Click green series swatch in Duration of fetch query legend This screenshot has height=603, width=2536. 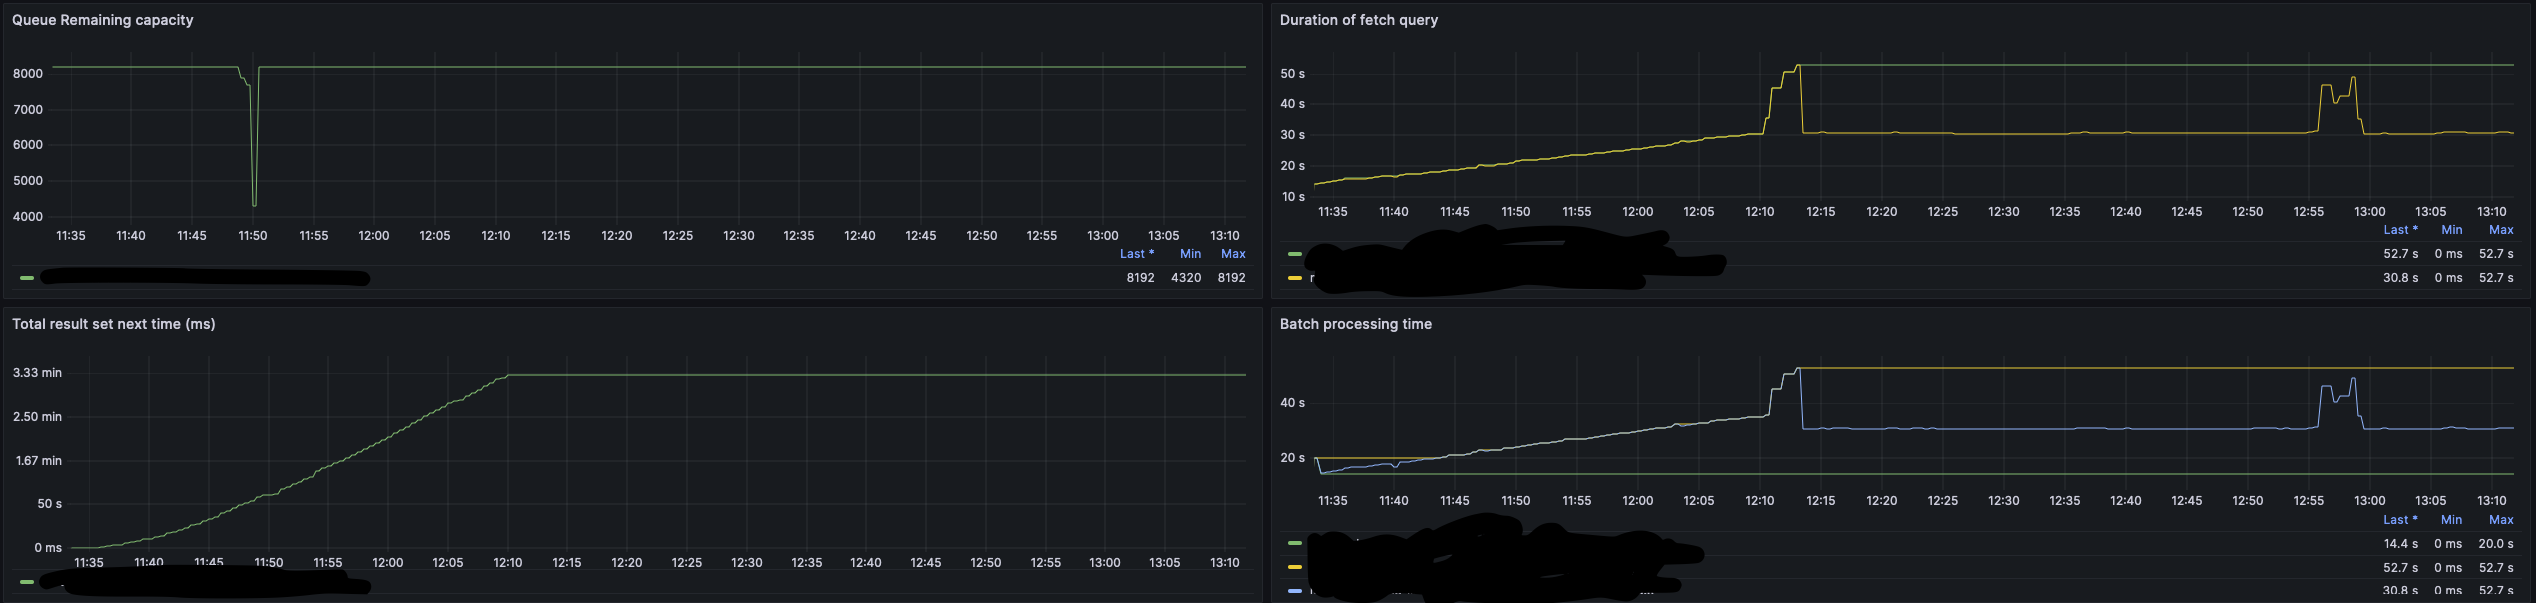1295,254
